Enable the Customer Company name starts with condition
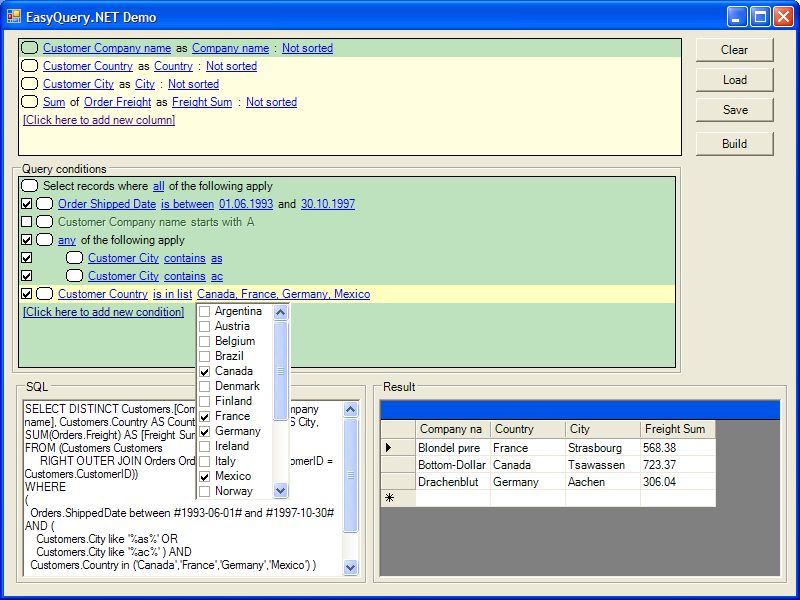Screen dimensions: 800x600 click(27, 222)
